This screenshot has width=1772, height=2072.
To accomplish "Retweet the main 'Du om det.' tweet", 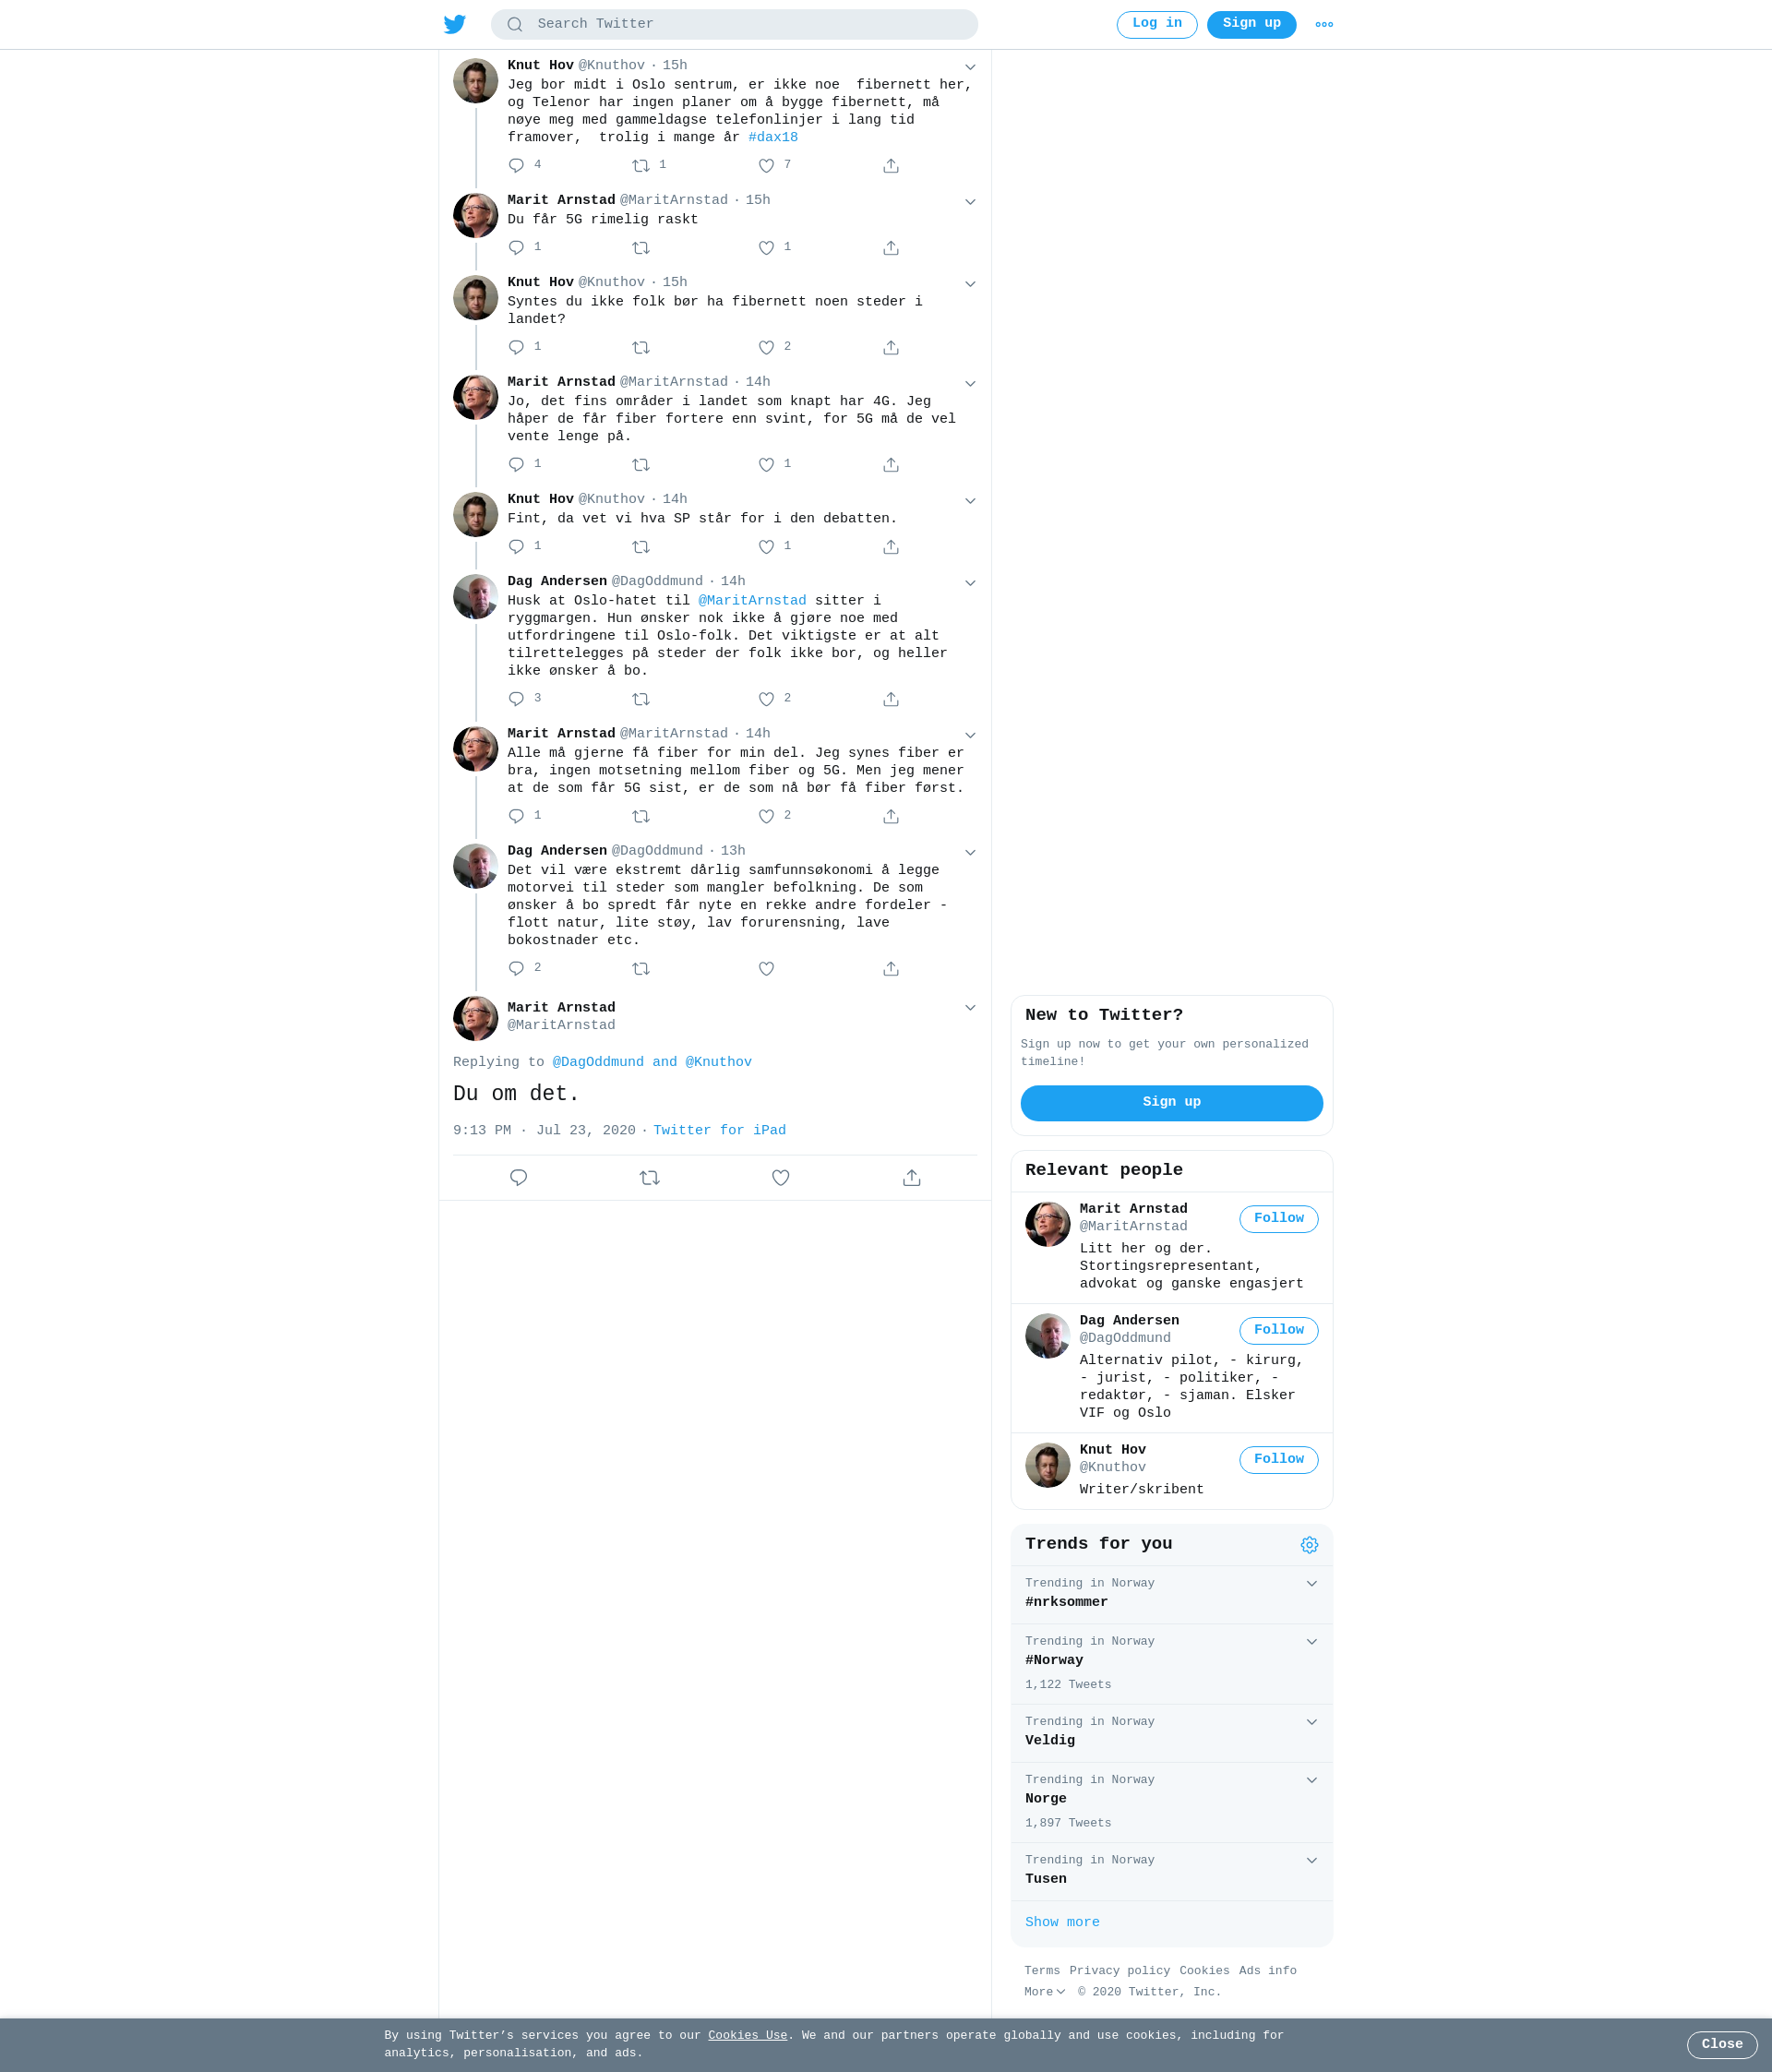I will (x=650, y=1178).
